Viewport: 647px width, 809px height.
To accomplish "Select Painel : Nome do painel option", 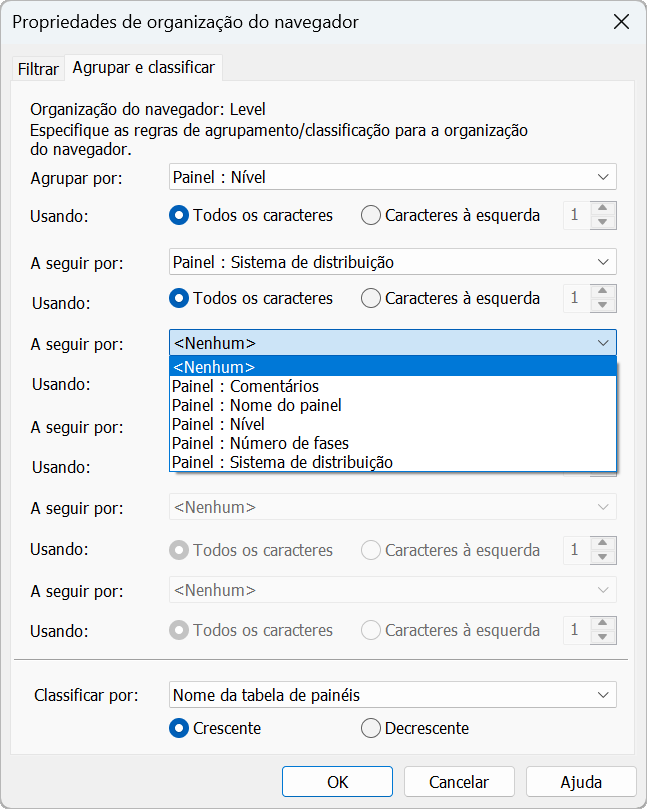I will coord(392,405).
